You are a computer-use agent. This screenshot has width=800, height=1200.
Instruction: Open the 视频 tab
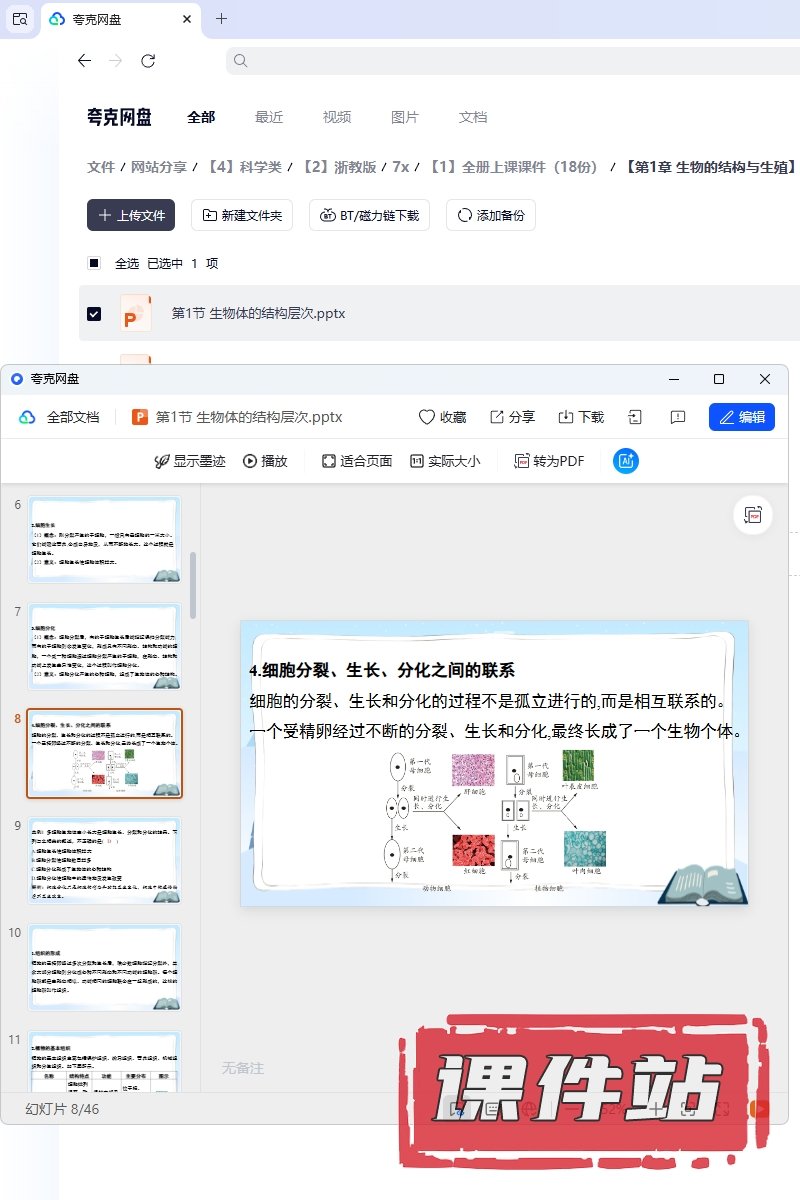pyautogui.click(x=337, y=117)
